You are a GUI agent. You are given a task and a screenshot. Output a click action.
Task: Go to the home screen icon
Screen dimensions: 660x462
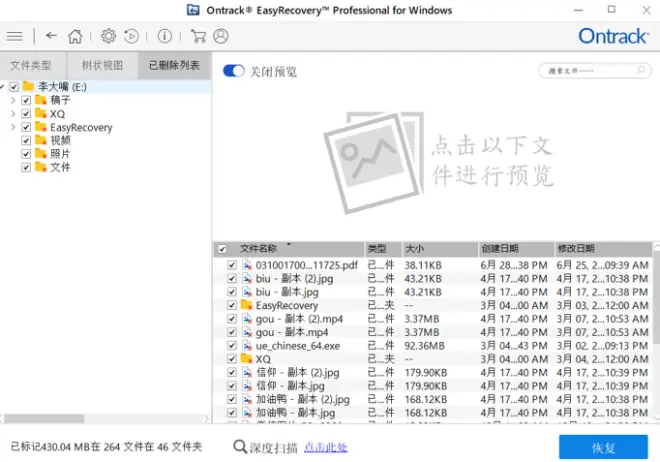coord(75,36)
